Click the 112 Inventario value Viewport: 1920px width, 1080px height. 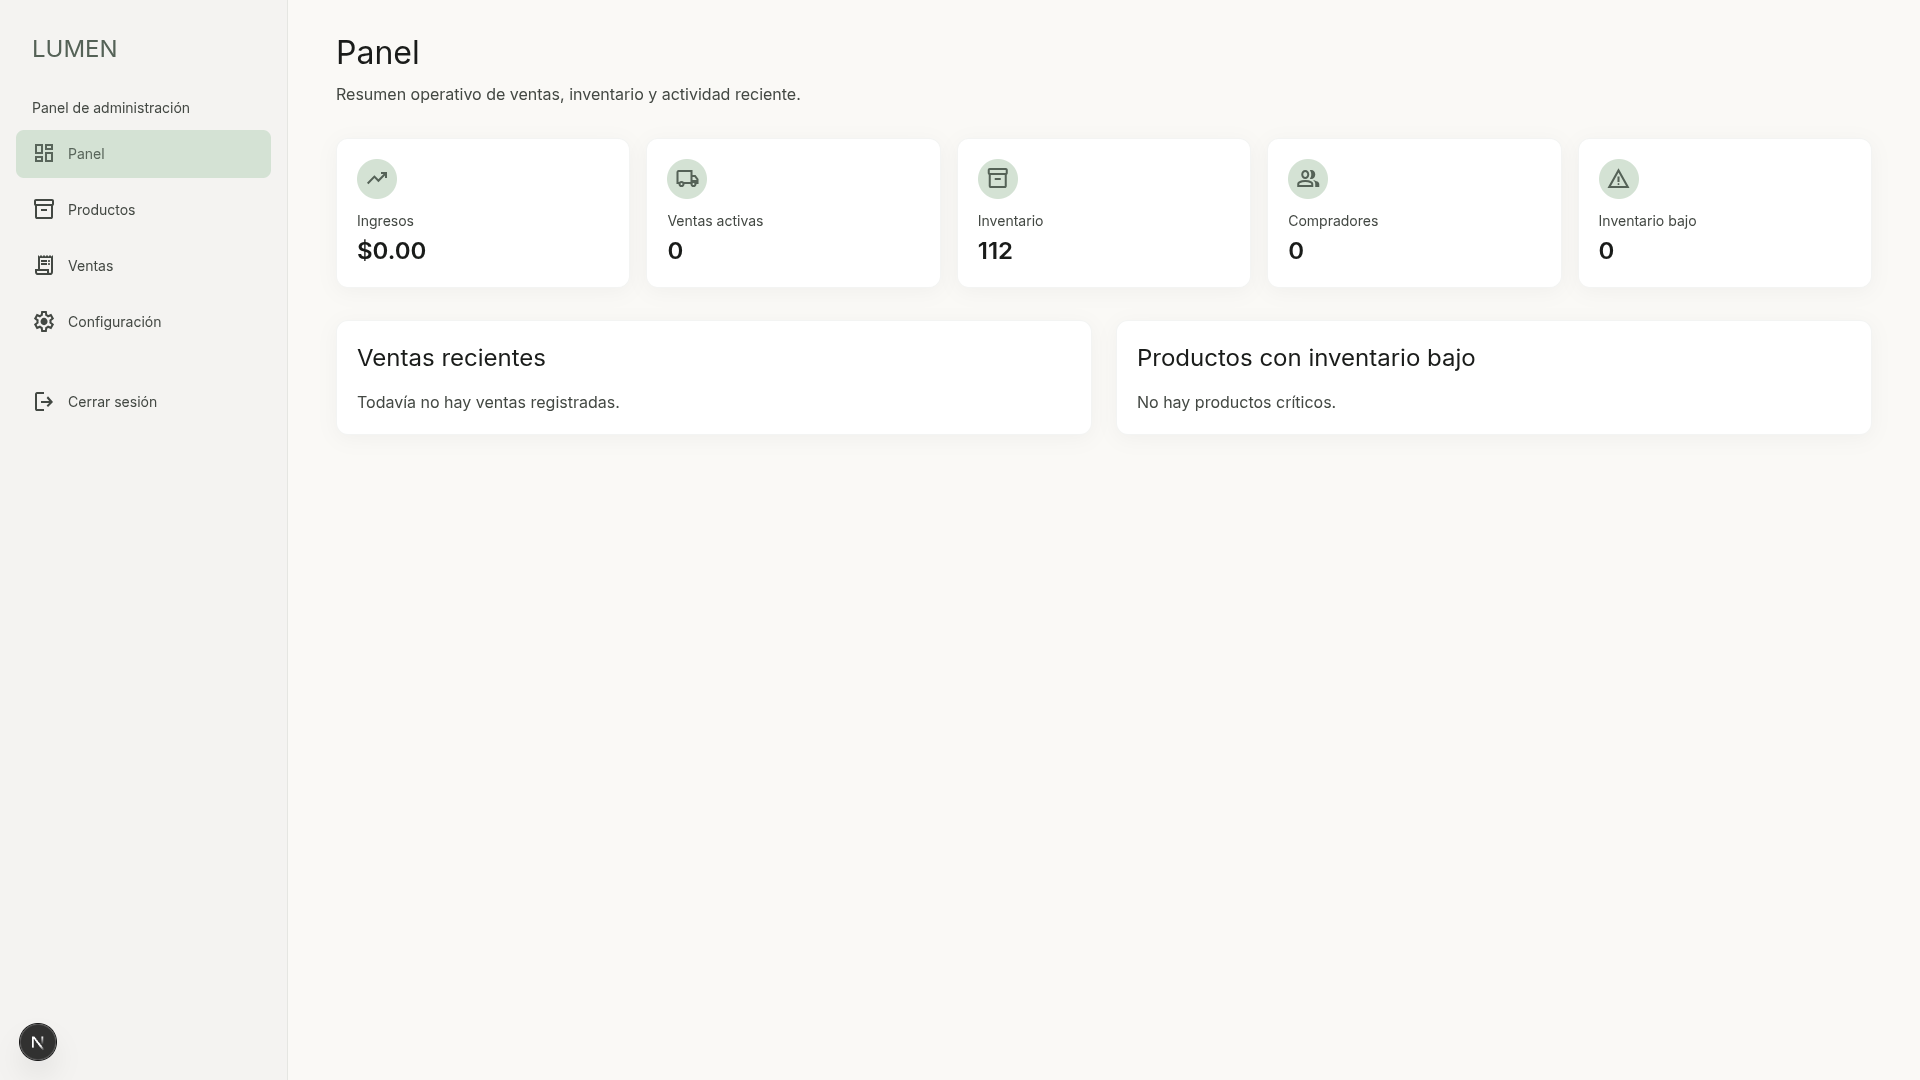995,251
